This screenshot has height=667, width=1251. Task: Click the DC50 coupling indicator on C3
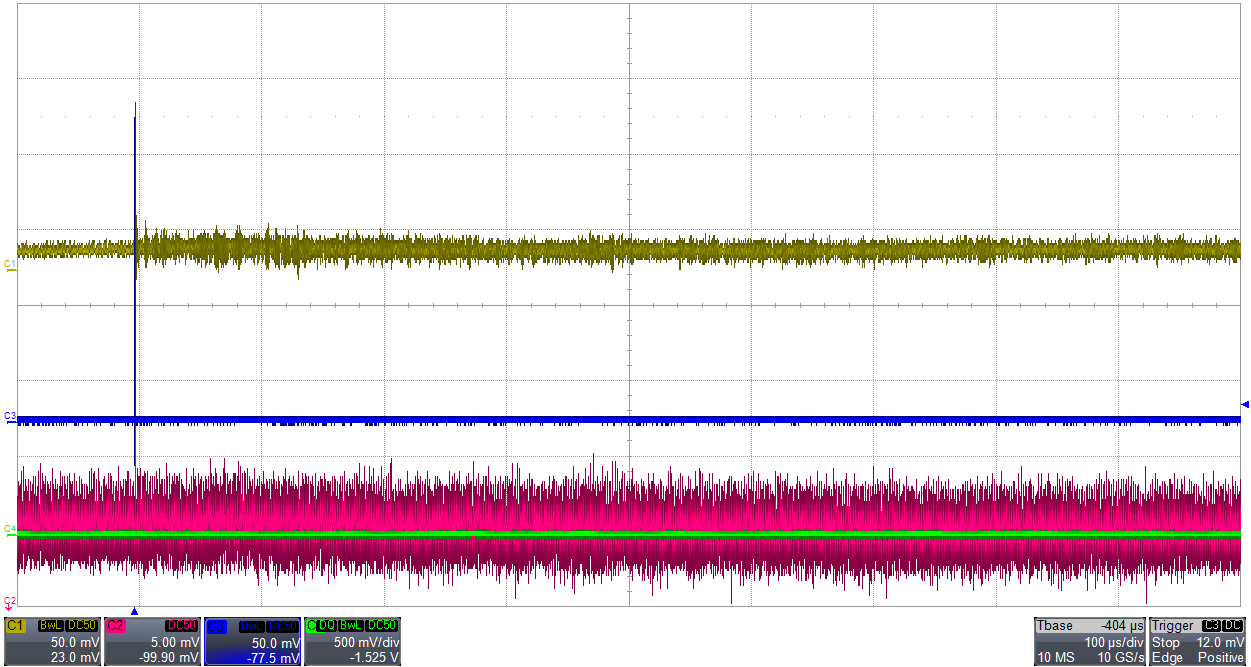282,626
